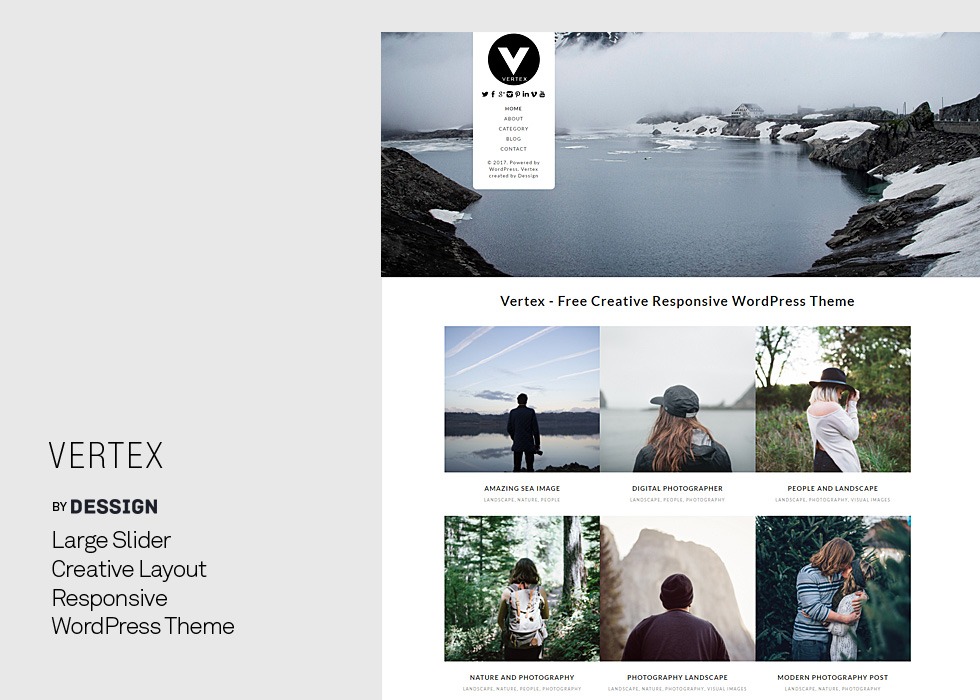Screen dimensions: 980x700
Task: Select the Photography Landscape thumbnail image
Action: click(x=677, y=588)
